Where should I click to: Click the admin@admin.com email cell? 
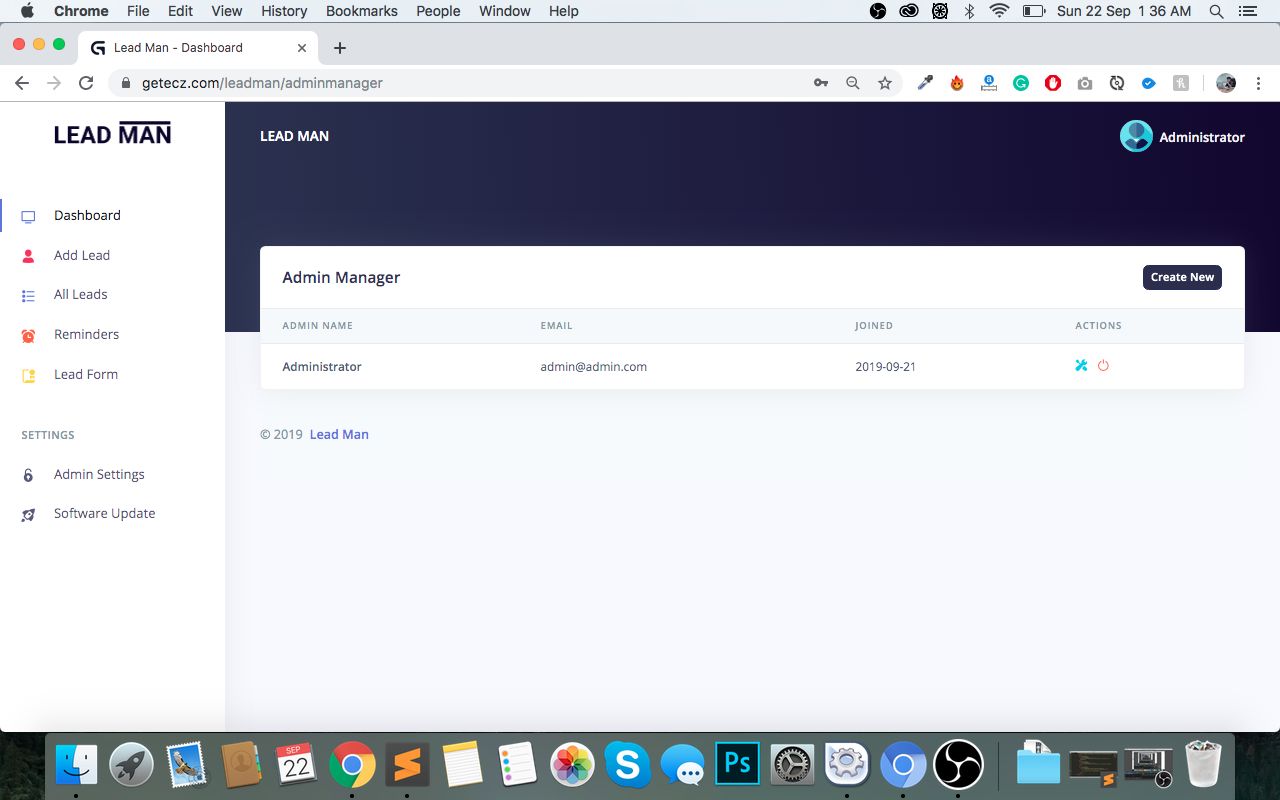(594, 367)
